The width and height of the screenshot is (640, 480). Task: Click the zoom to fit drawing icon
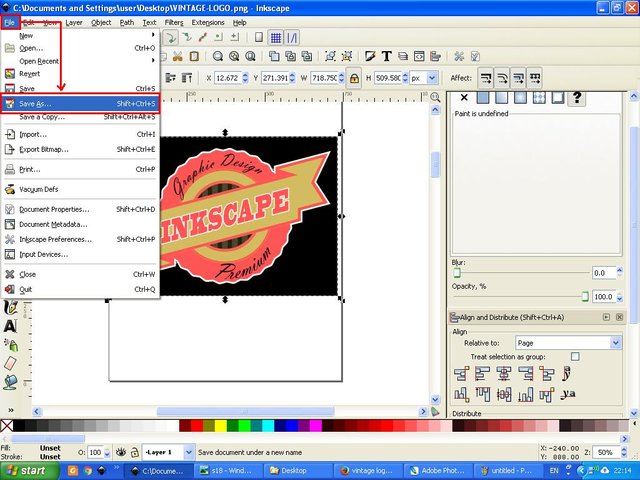coord(234,56)
